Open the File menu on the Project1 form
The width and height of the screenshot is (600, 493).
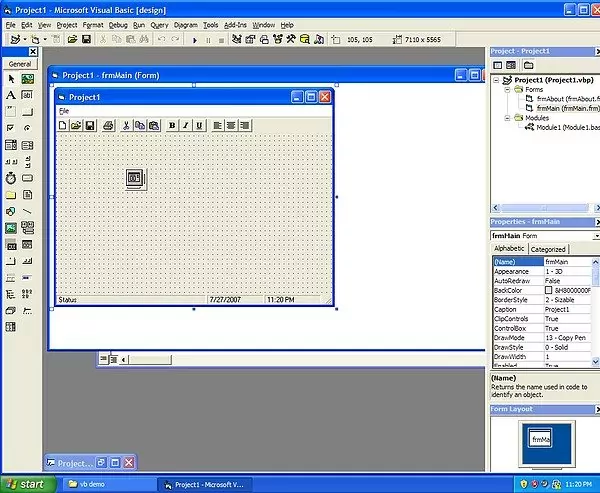(x=64, y=111)
